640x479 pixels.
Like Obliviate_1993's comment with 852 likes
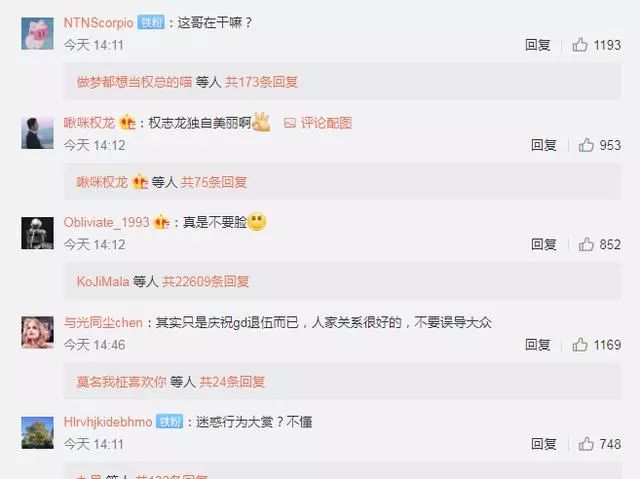click(x=586, y=244)
